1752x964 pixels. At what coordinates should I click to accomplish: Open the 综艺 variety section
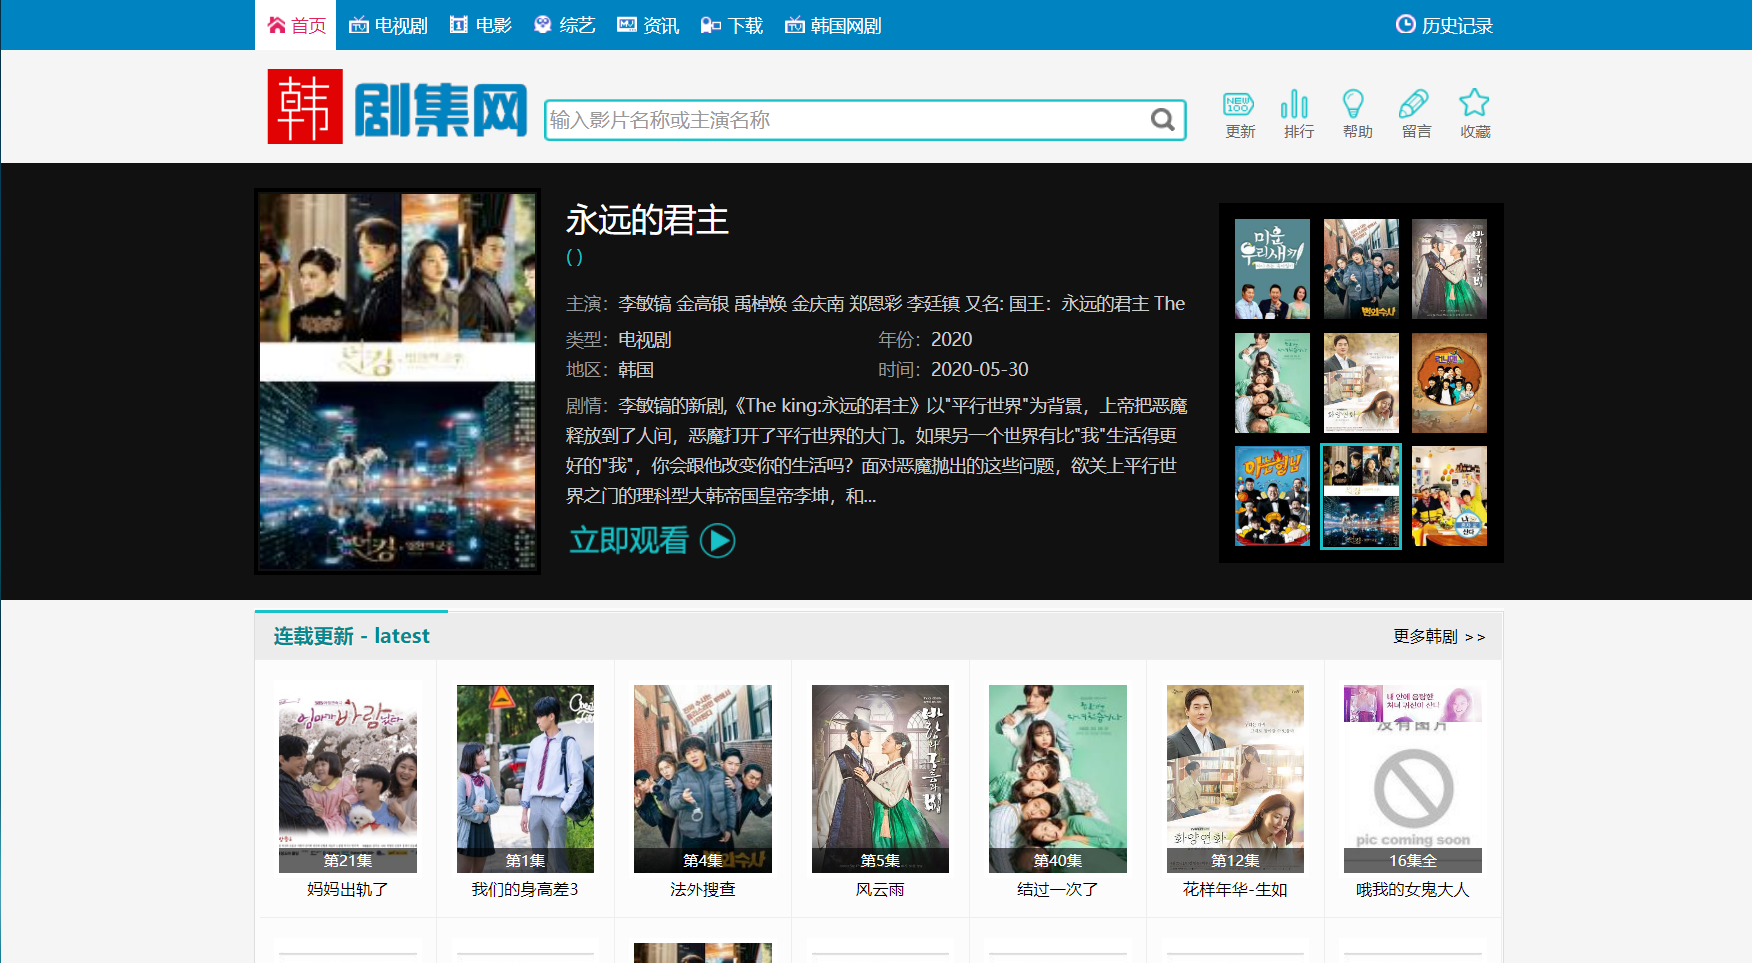pyautogui.click(x=565, y=25)
